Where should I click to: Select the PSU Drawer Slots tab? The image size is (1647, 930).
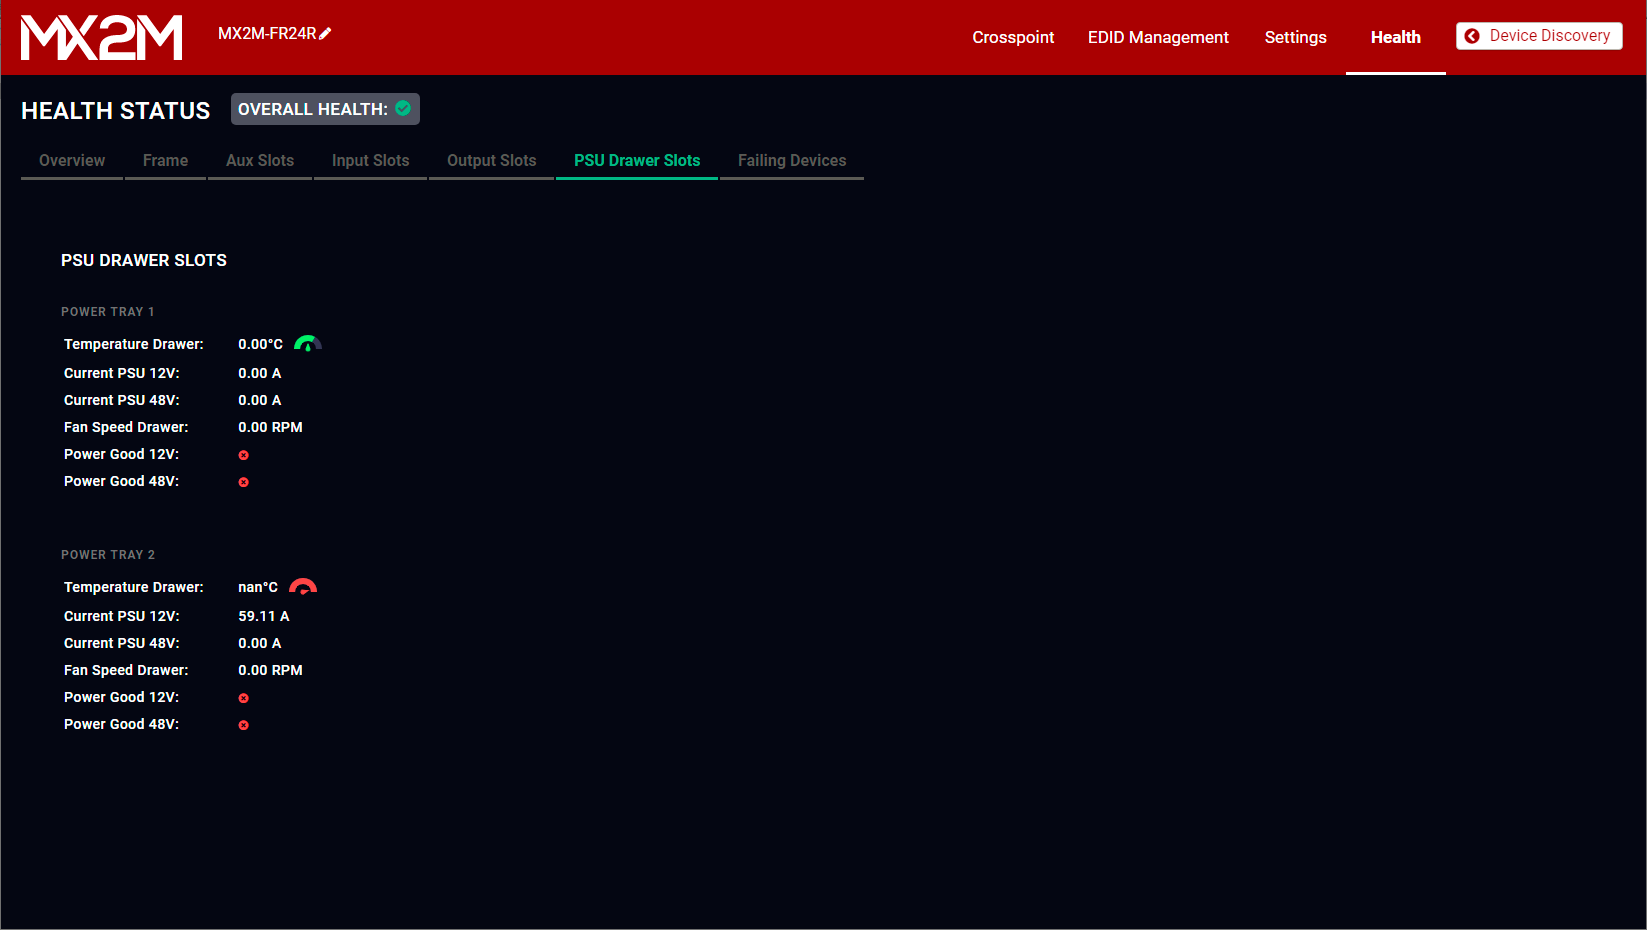(x=637, y=160)
